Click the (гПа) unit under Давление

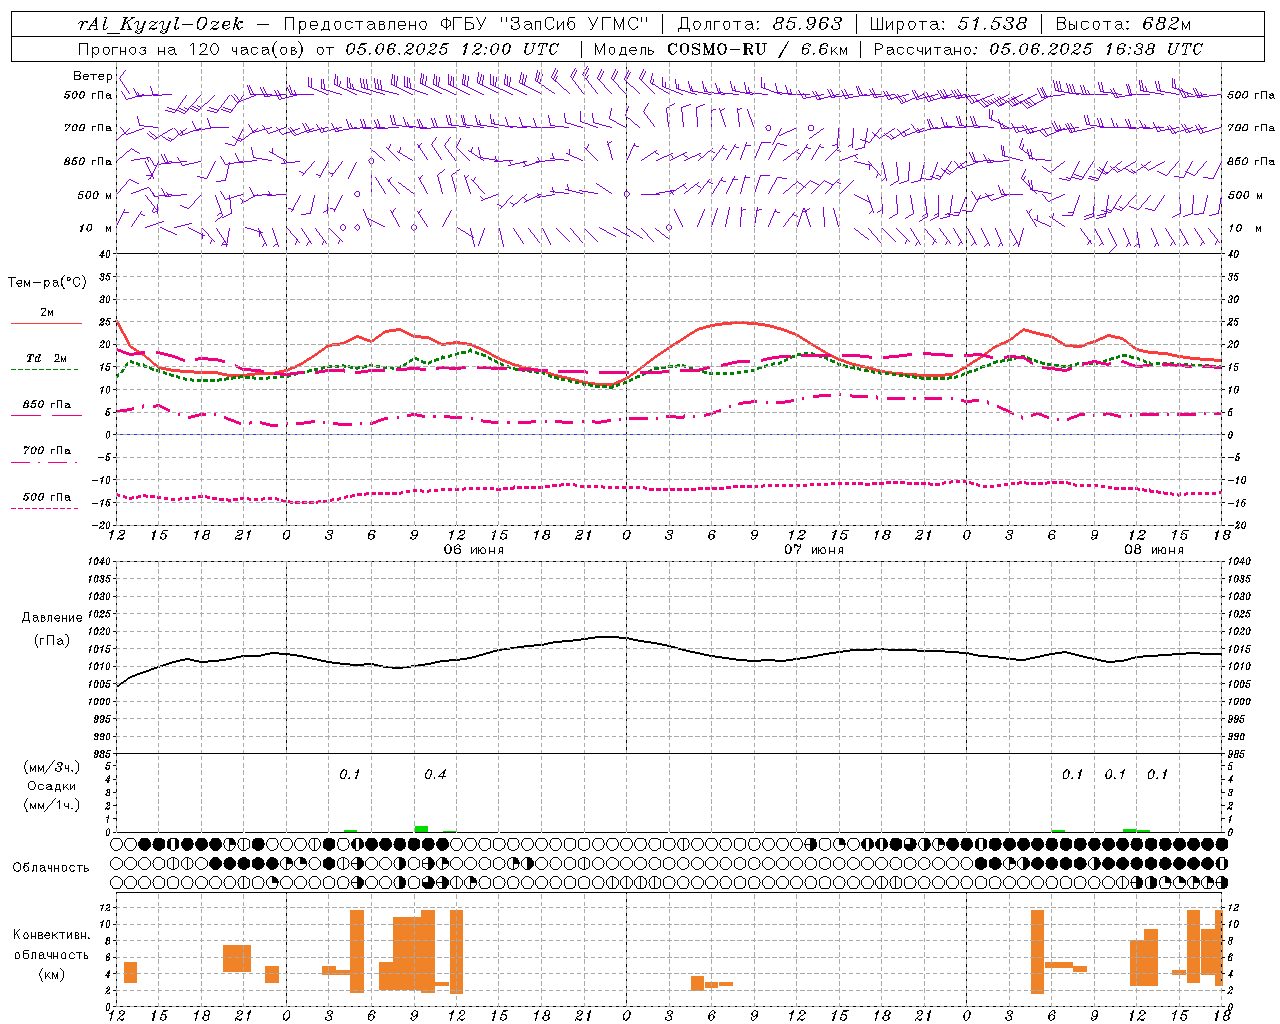coord(52,641)
